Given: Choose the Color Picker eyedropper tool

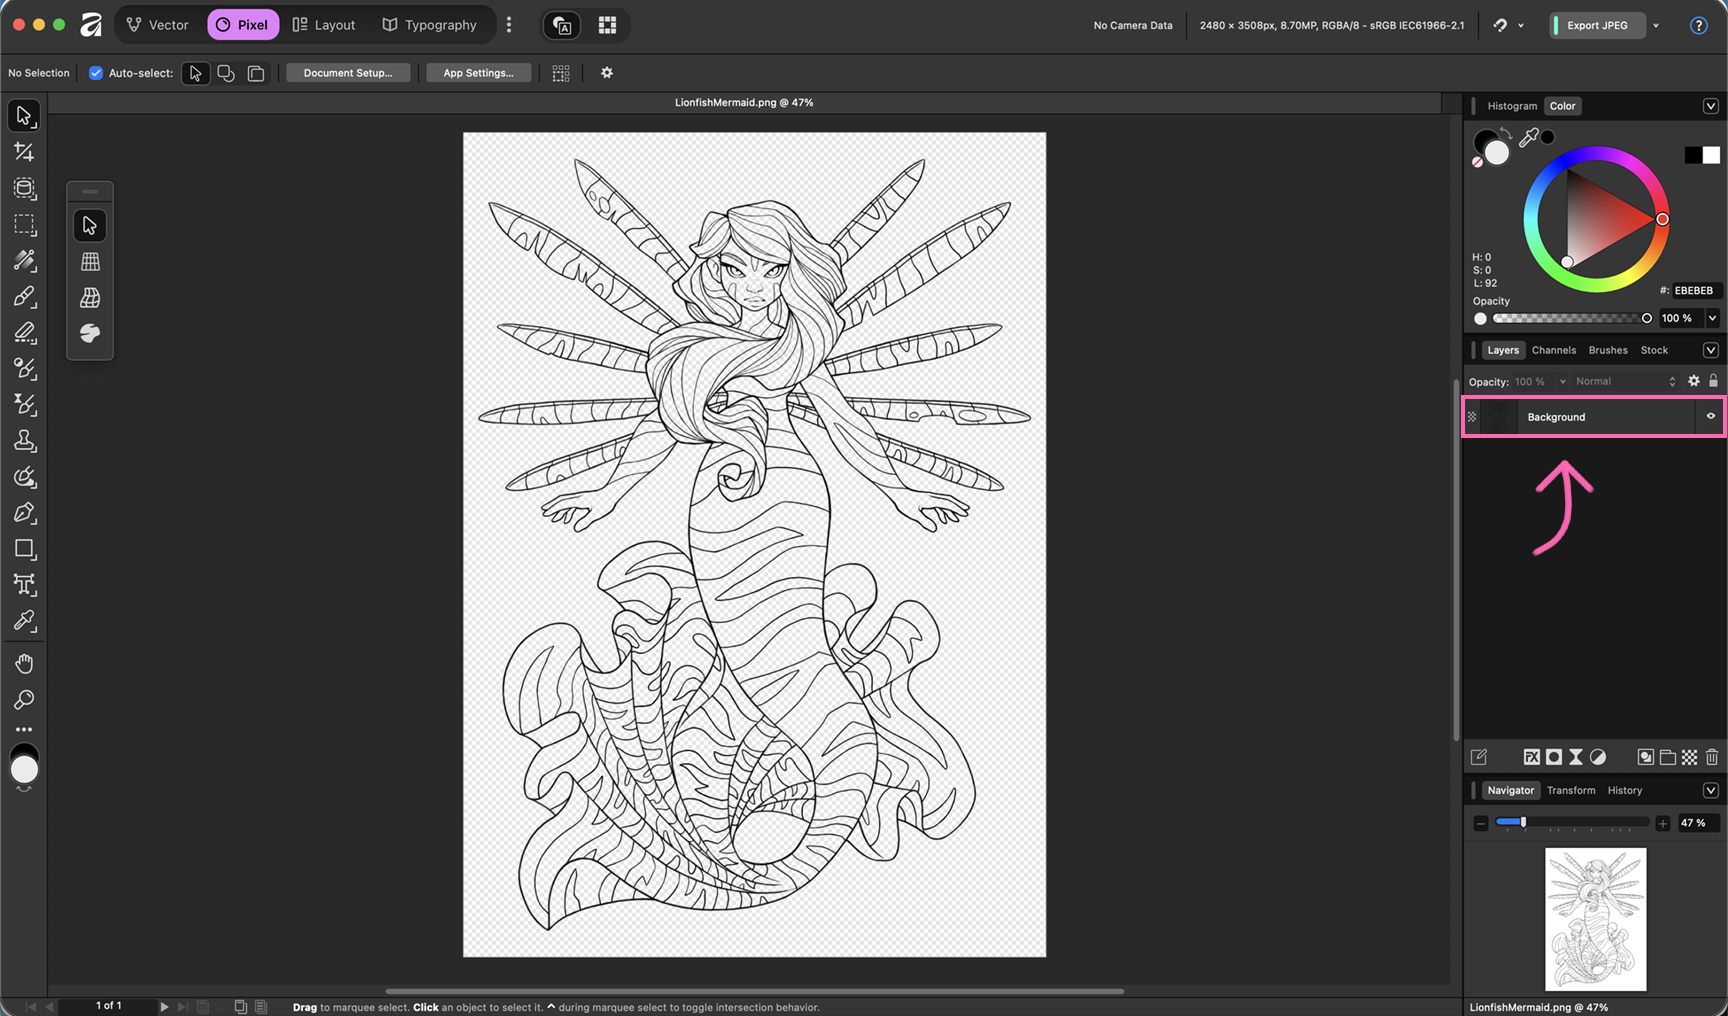Looking at the screenshot, I should [24, 621].
